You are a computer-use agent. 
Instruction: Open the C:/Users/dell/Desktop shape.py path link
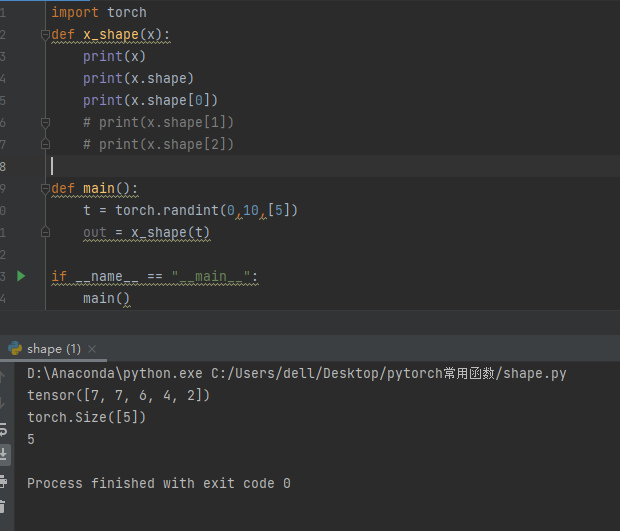(x=388, y=373)
